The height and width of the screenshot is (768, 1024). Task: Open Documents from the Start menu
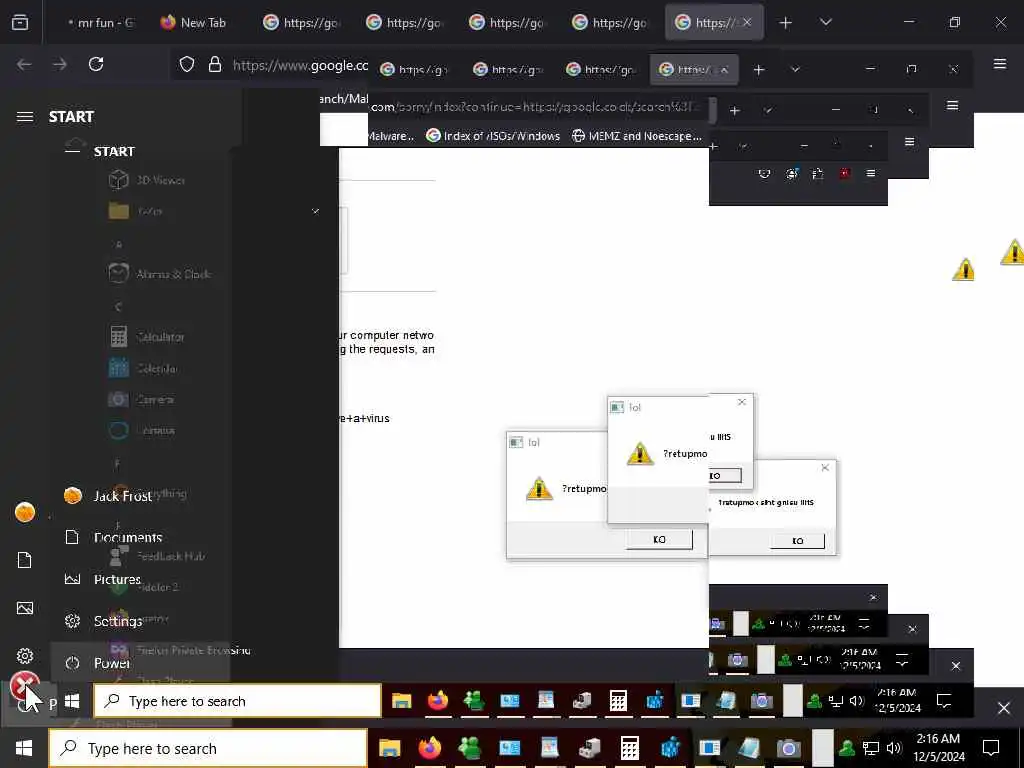click(114, 537)
